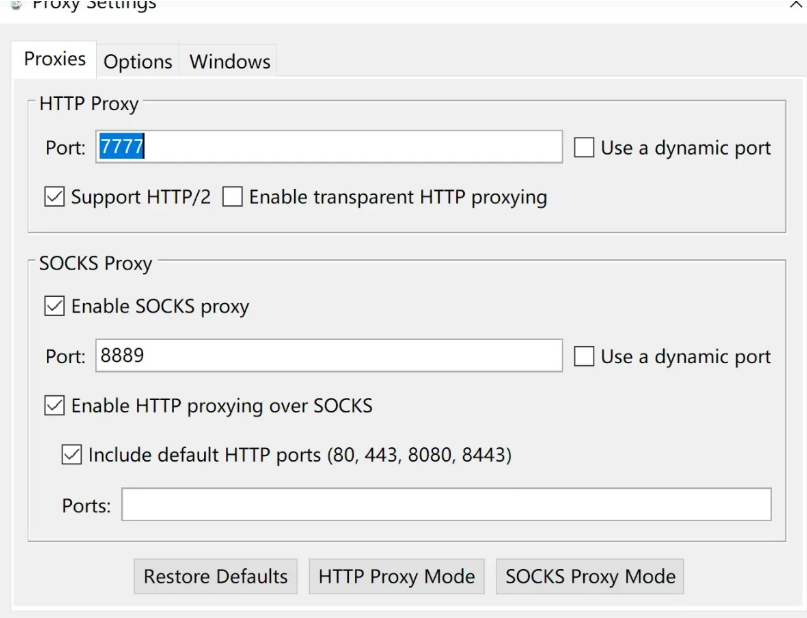
Task: Click the HTTP Proxy group label
Action: (x=89, y=103)
